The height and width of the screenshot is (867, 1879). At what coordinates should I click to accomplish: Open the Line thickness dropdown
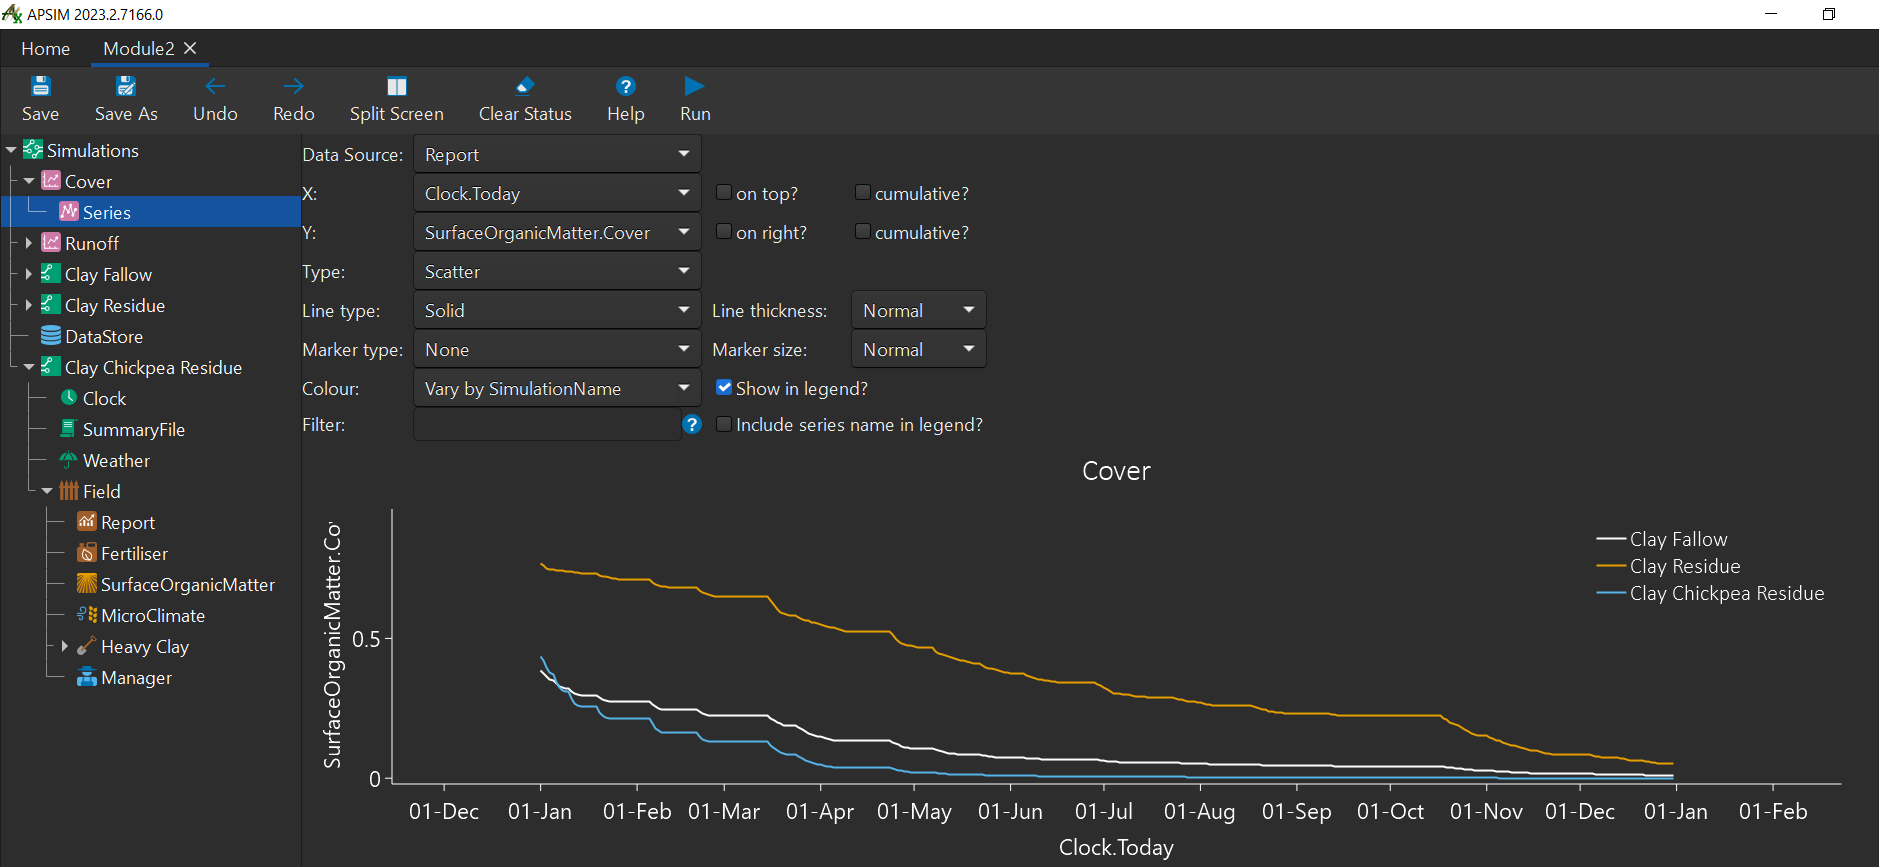(919, 311)
